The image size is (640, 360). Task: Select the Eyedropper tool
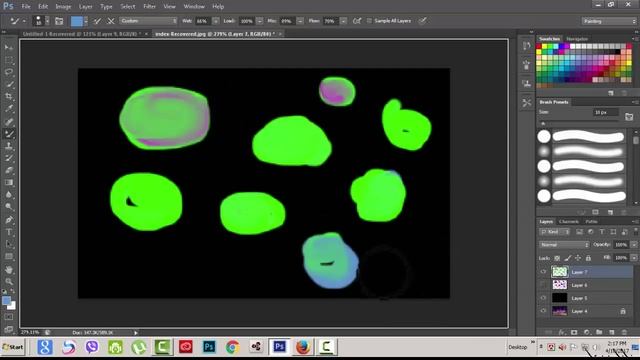[9, 109]
